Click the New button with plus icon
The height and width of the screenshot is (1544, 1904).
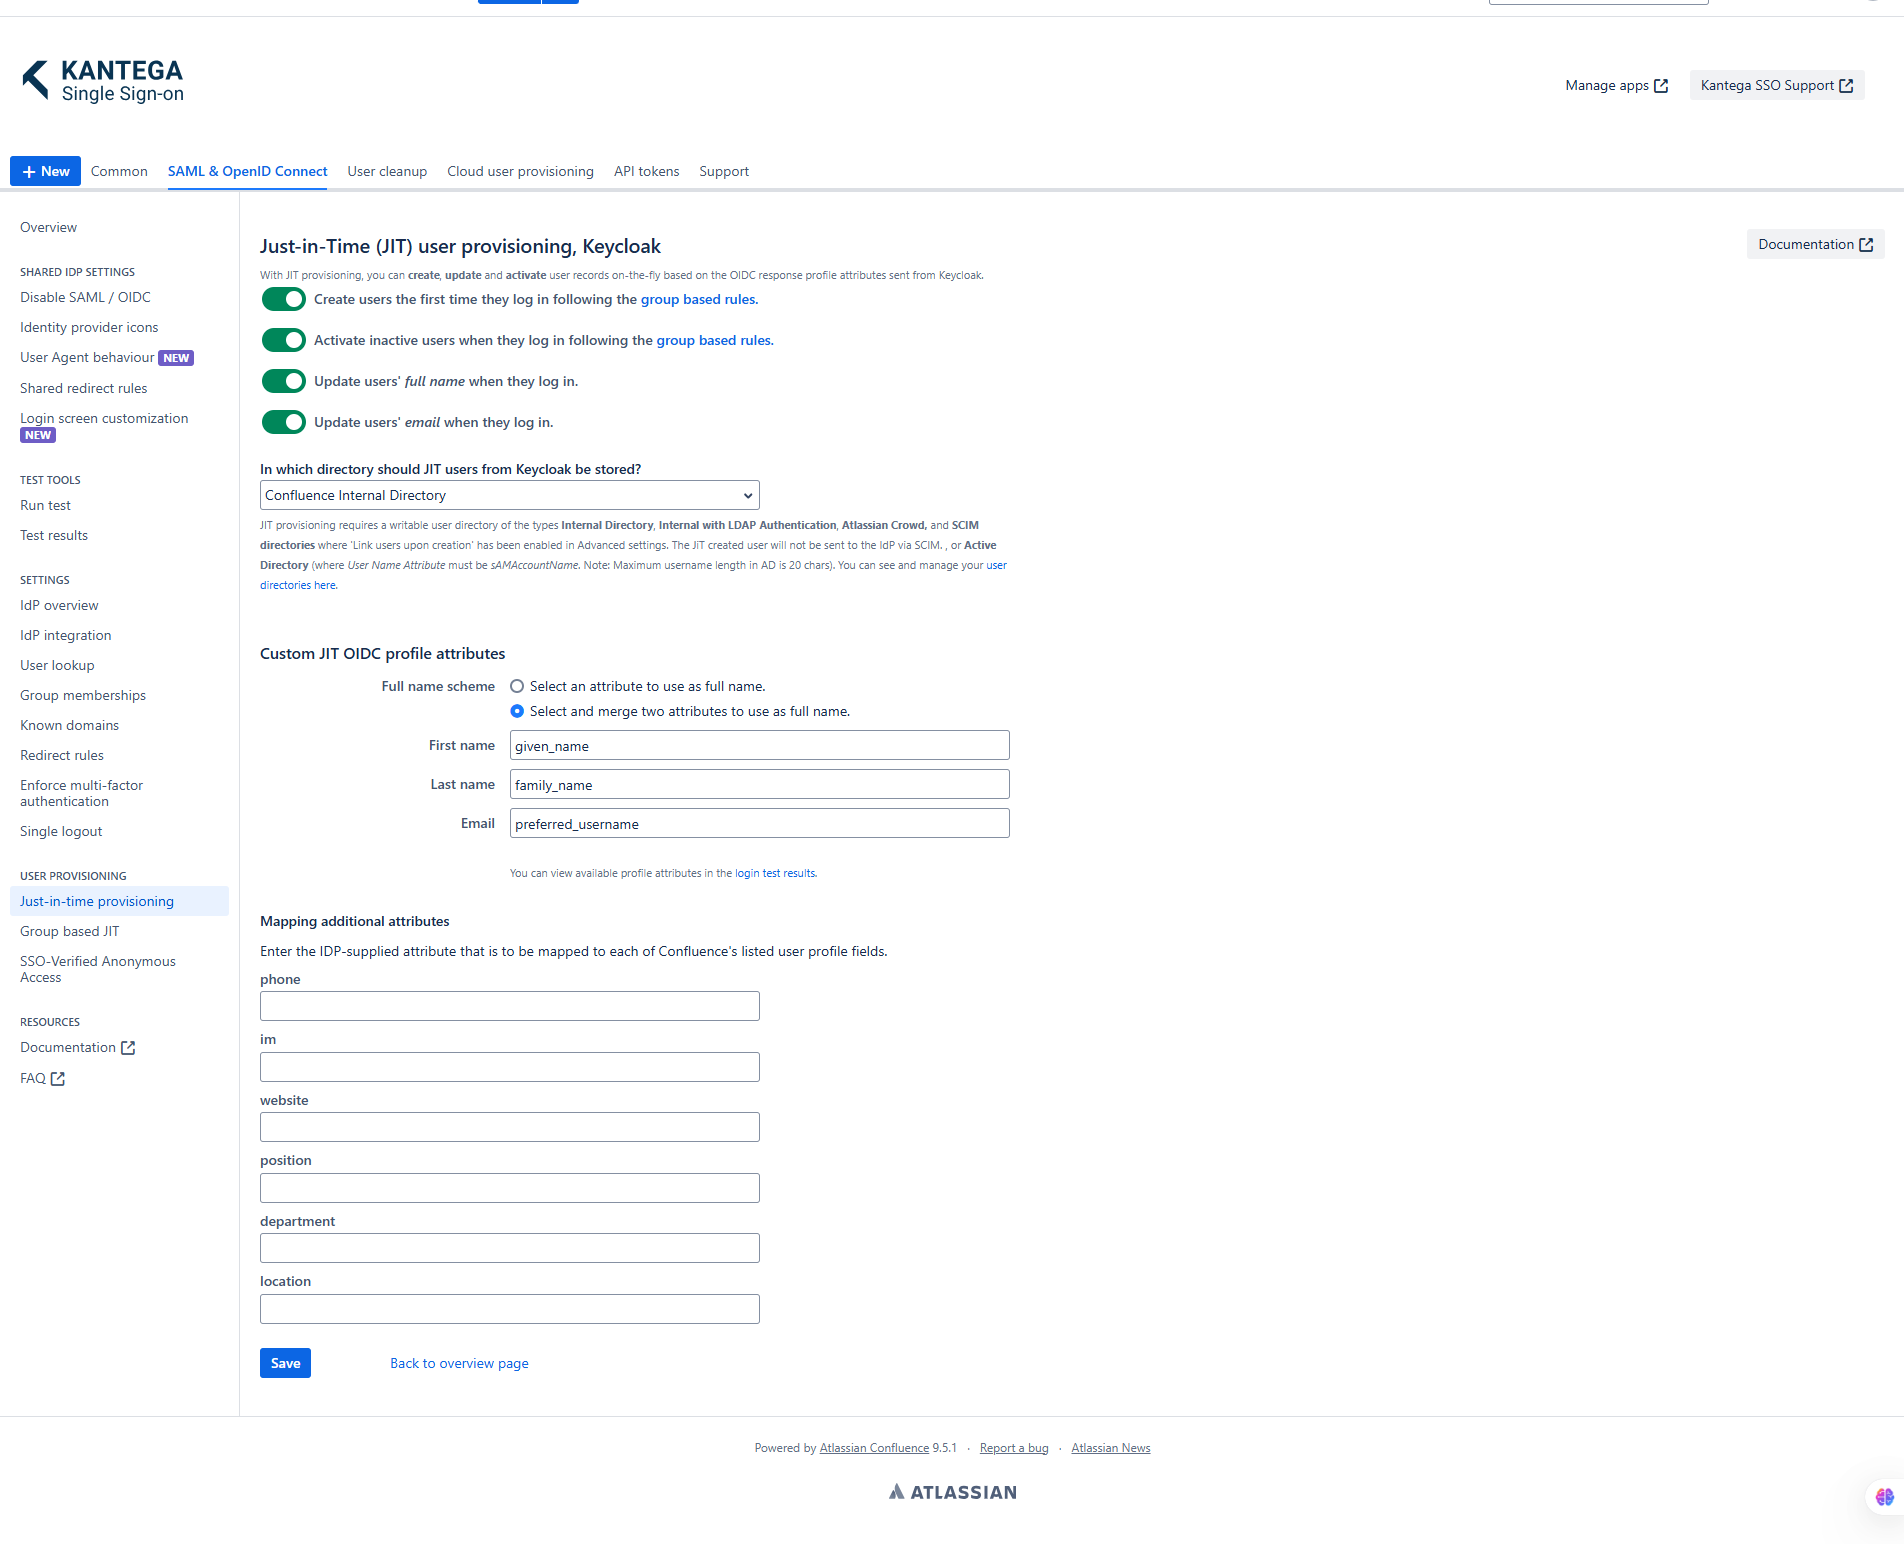click(45, 172)
